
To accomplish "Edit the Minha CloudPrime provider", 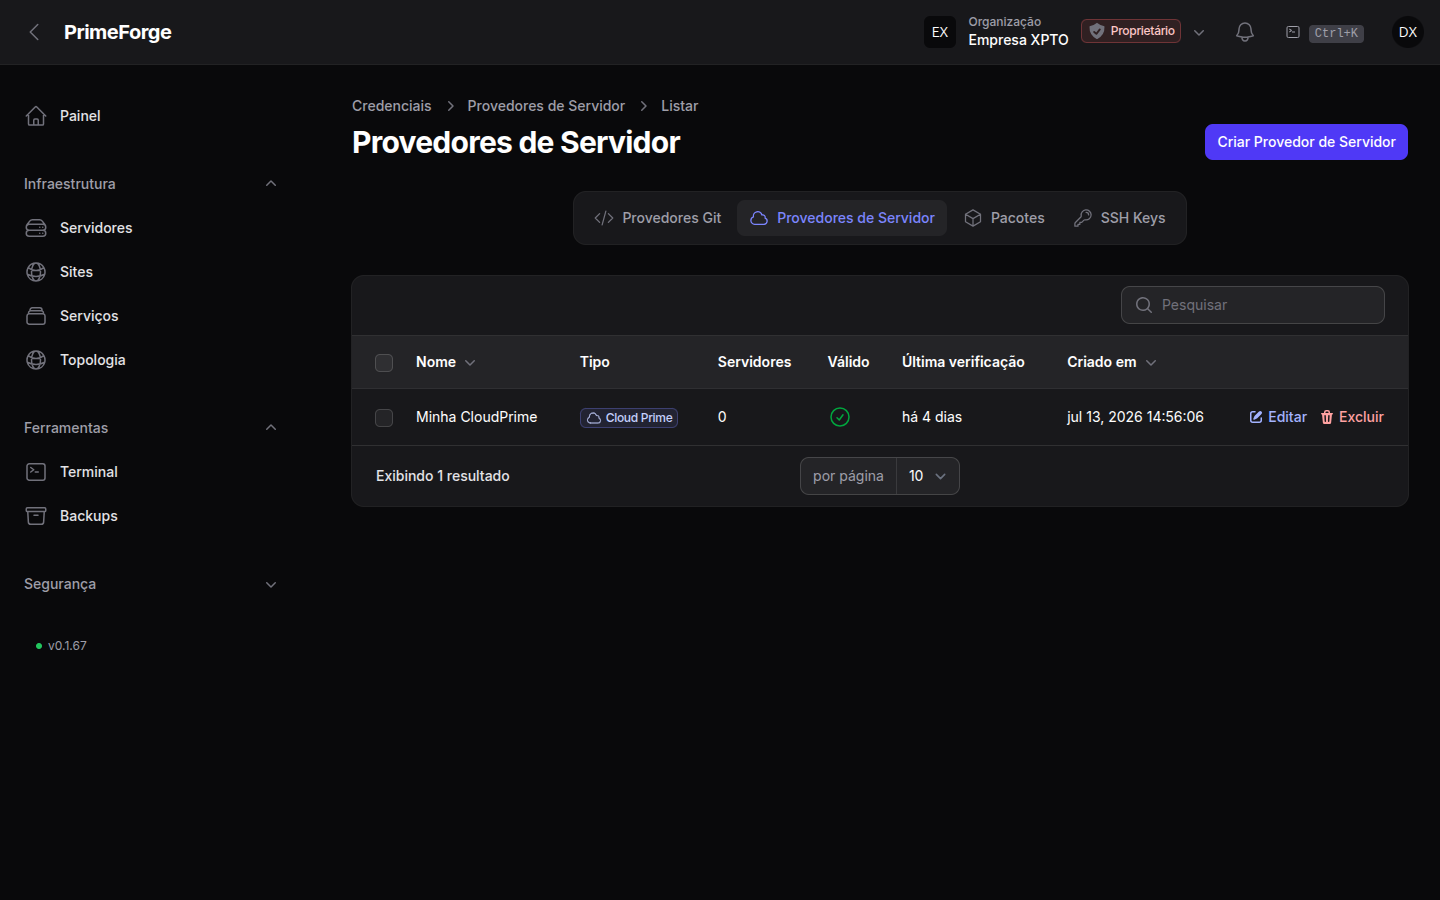I will point(1278,417).
